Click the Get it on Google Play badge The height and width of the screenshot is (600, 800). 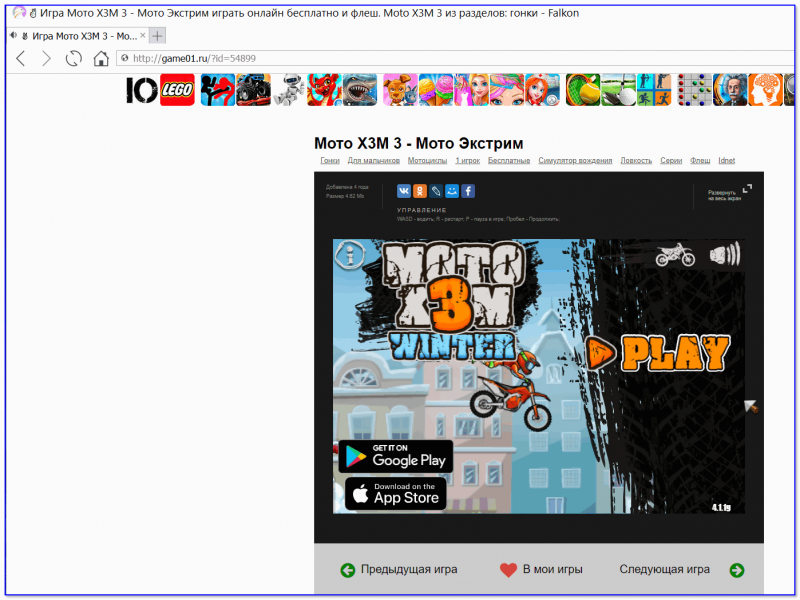pos(396,456)
